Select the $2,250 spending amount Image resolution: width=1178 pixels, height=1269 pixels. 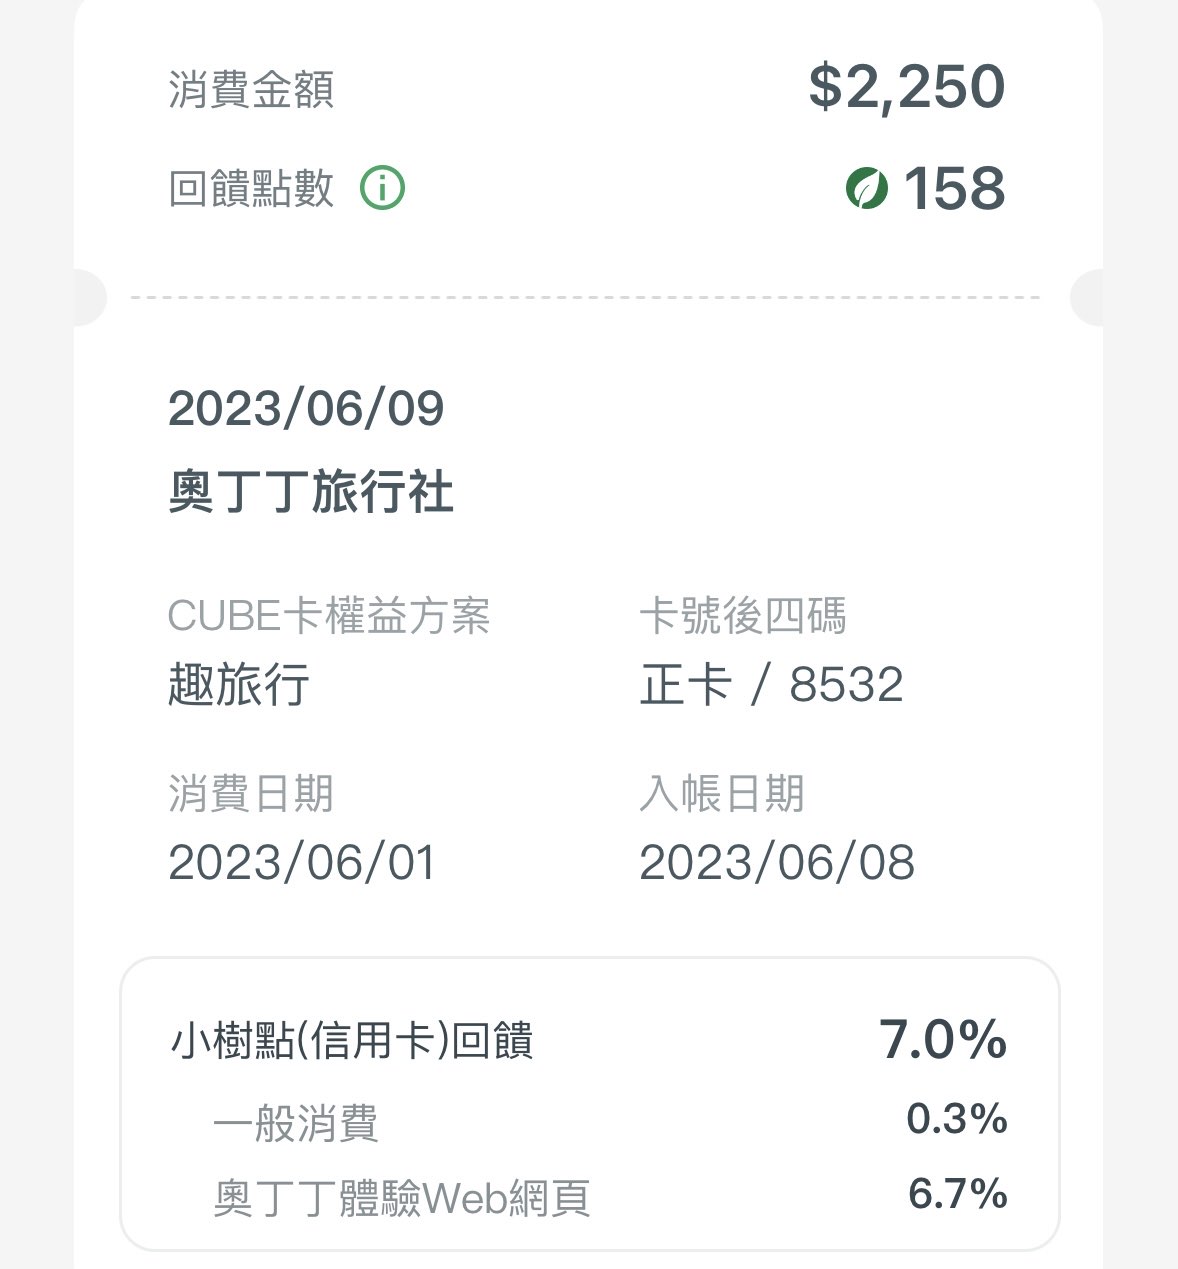coord(906,87)
